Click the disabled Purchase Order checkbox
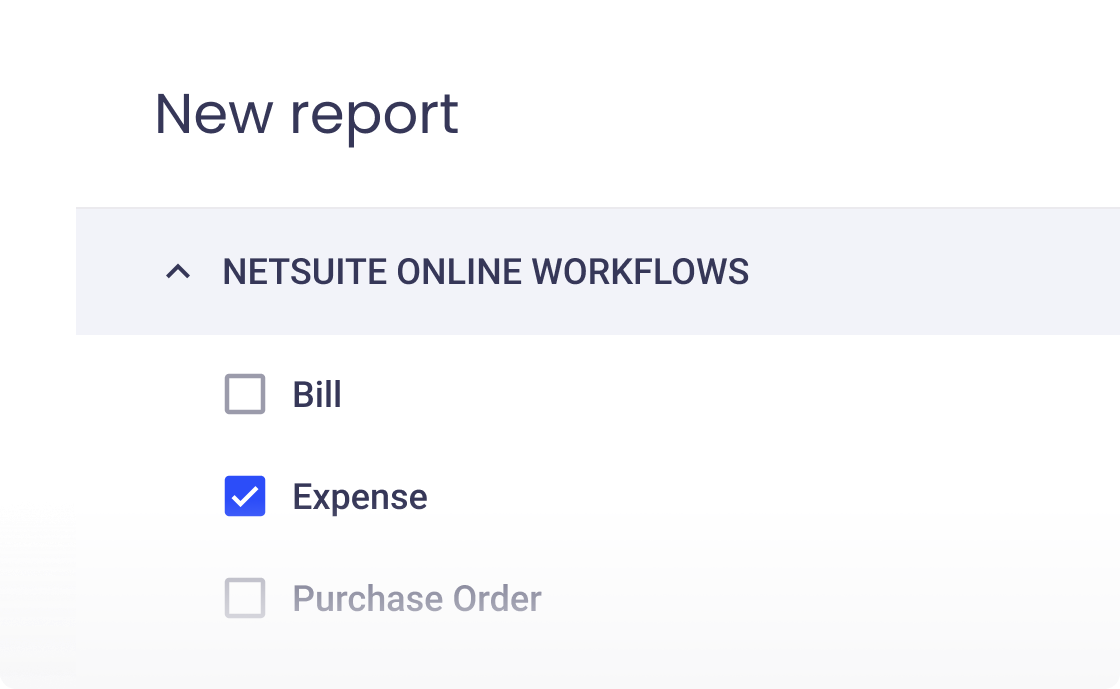1120x689 pixels. (x=244, y=599)
